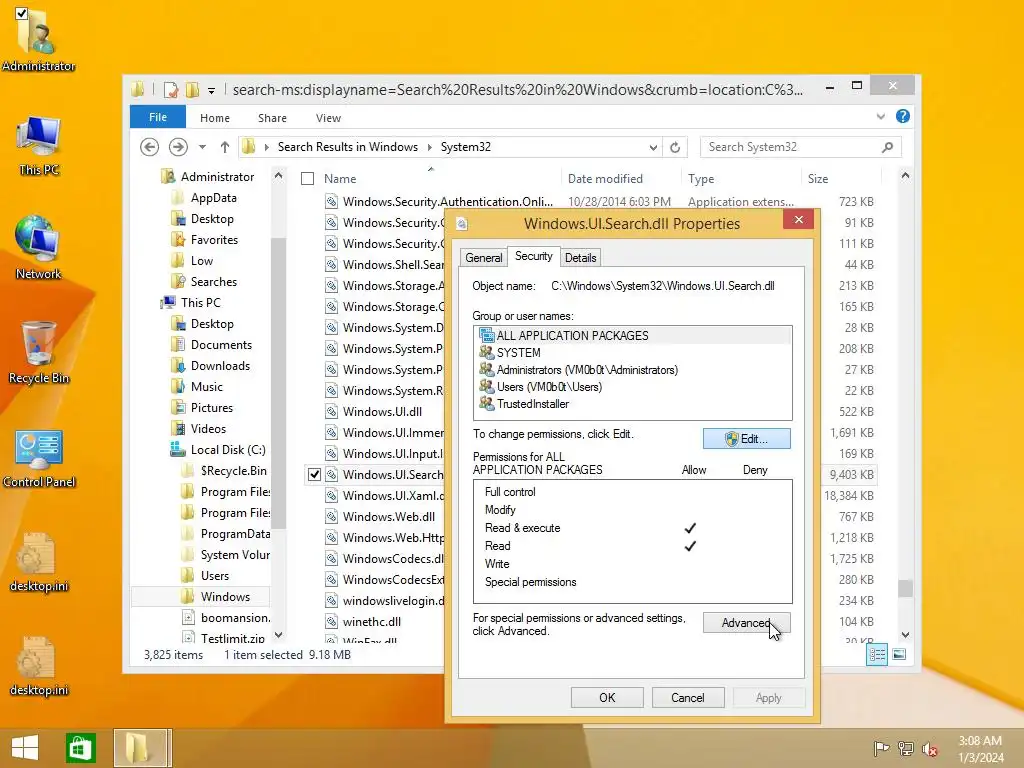Click the navigation pane scrollbar thumb
The width and height of the screenshot is (1024, 768).
click(x=278, y=383)
